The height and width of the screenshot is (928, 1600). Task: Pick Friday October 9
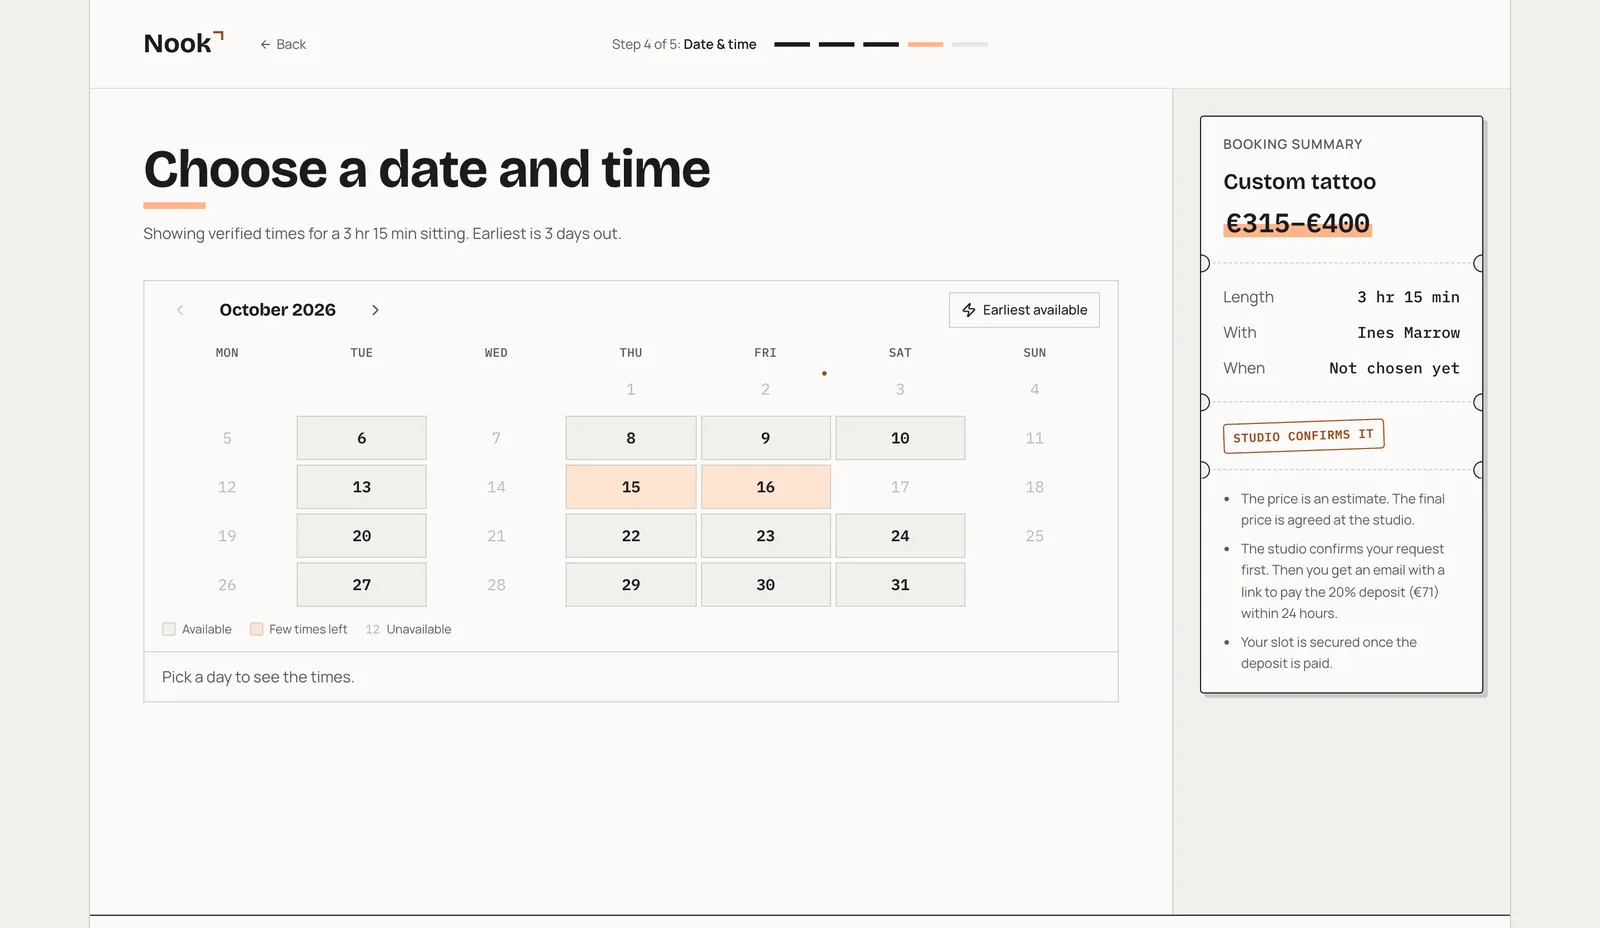(766, 438)
